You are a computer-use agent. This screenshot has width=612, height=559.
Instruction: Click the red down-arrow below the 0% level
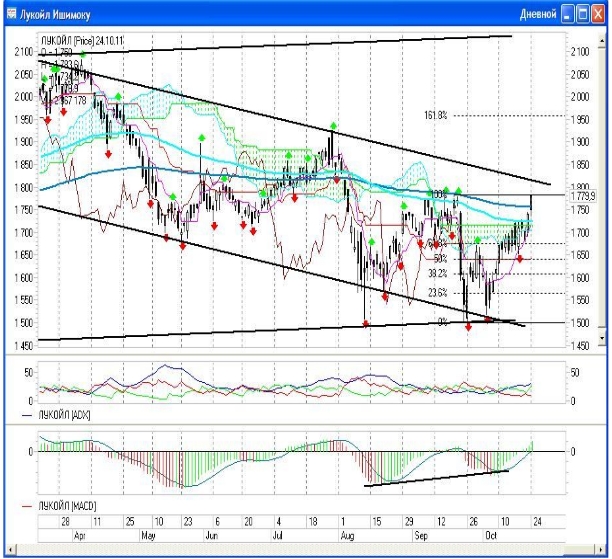468,327
